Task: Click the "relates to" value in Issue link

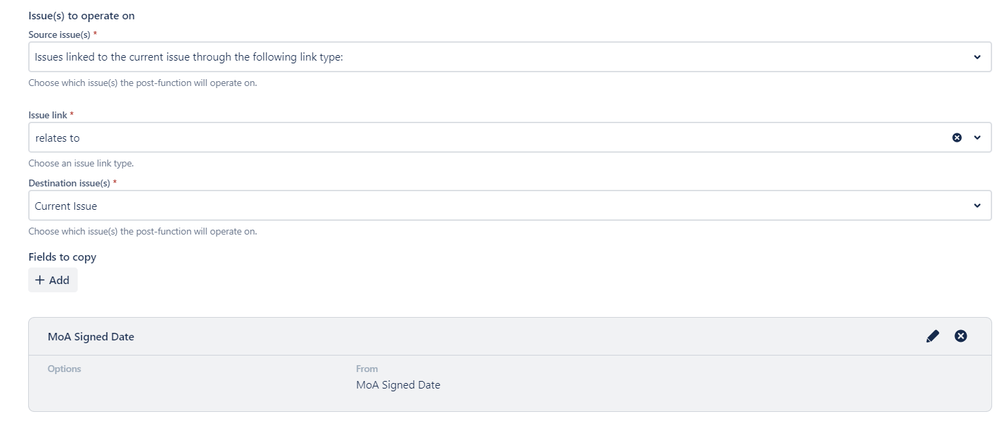Action: click(x=57, y=138)
